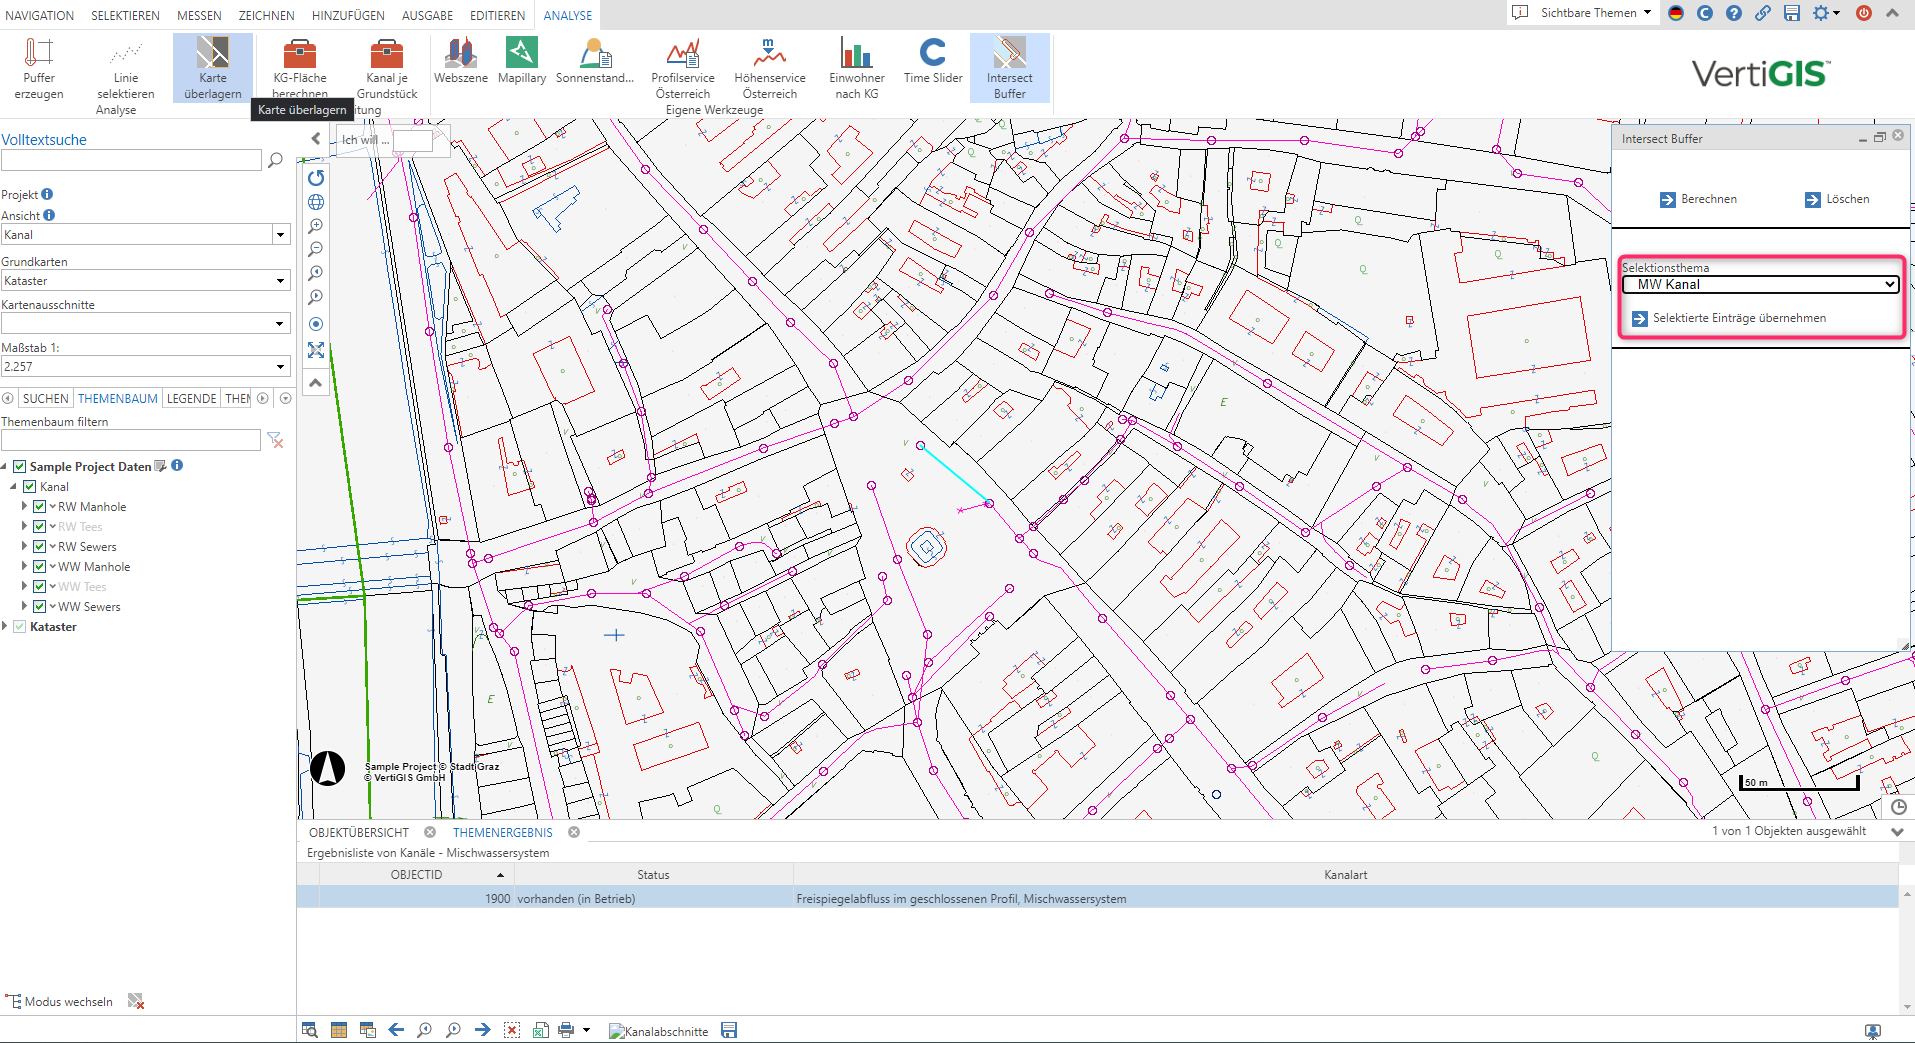Screen dimensions: 1915x1043
Task: Toggle the WW Sewers layer checkbox
Action: (x=40, y=607)
